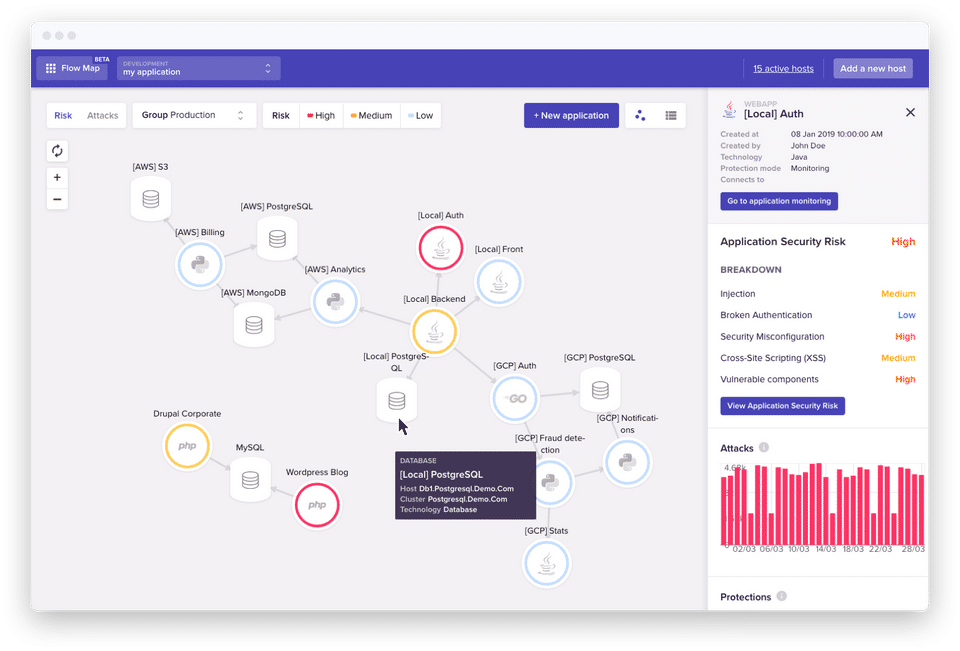Switch to the Risk tab

point(63,115)
